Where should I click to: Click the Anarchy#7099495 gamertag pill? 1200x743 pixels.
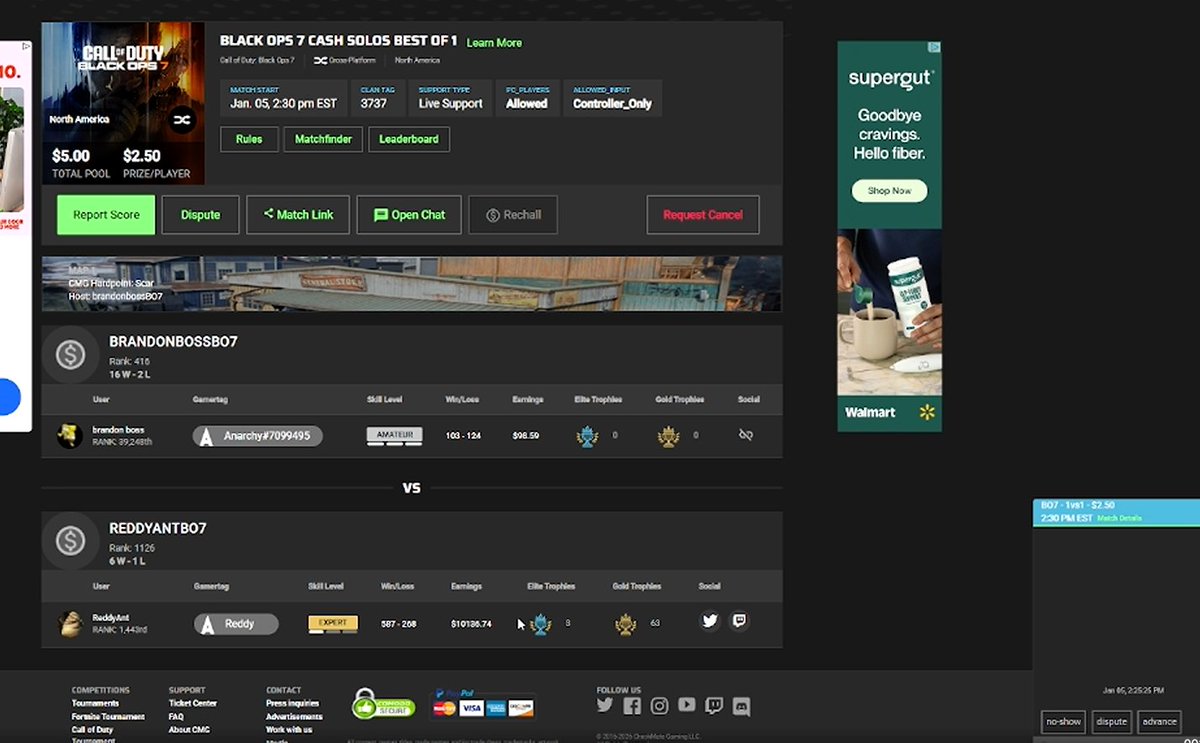click(x=258, y=436)
